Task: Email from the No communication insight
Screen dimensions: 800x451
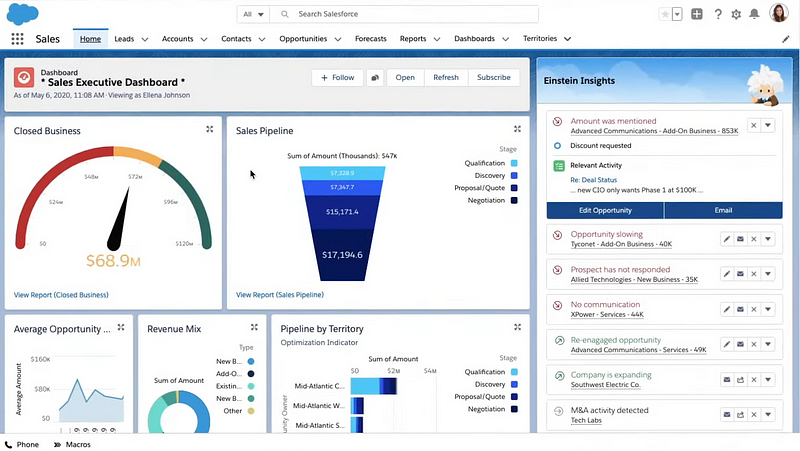Action: 740,309
